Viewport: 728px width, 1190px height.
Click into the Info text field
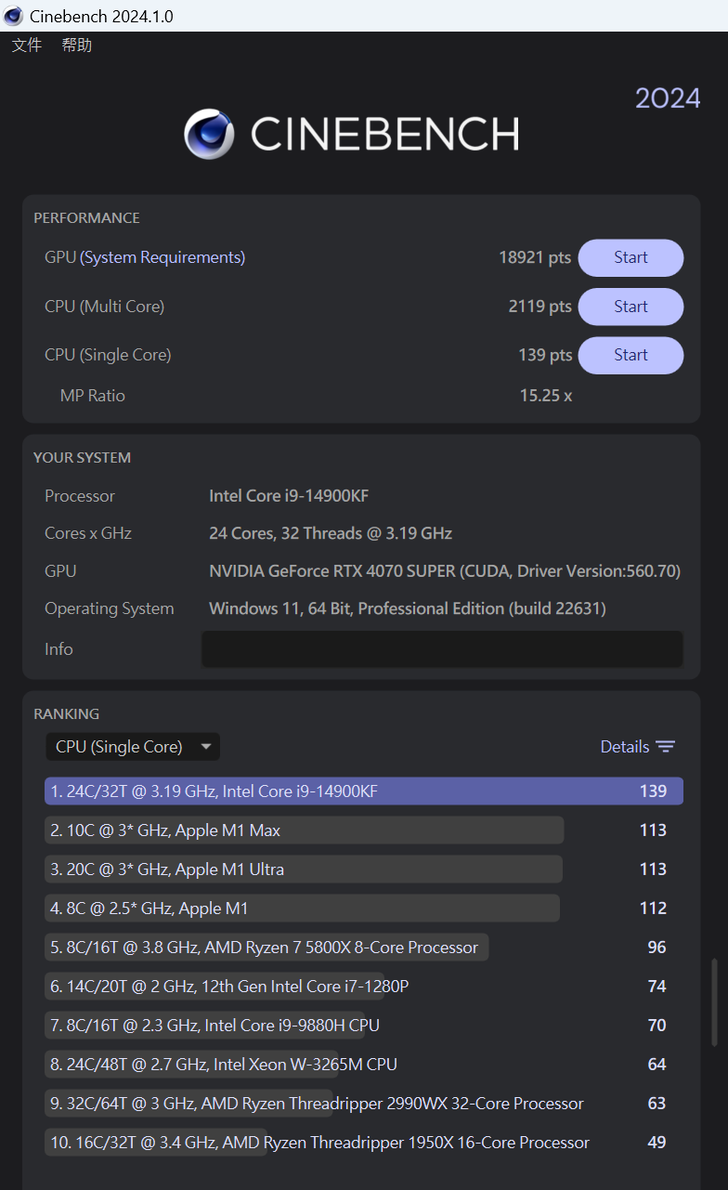[x=442, y=649]
